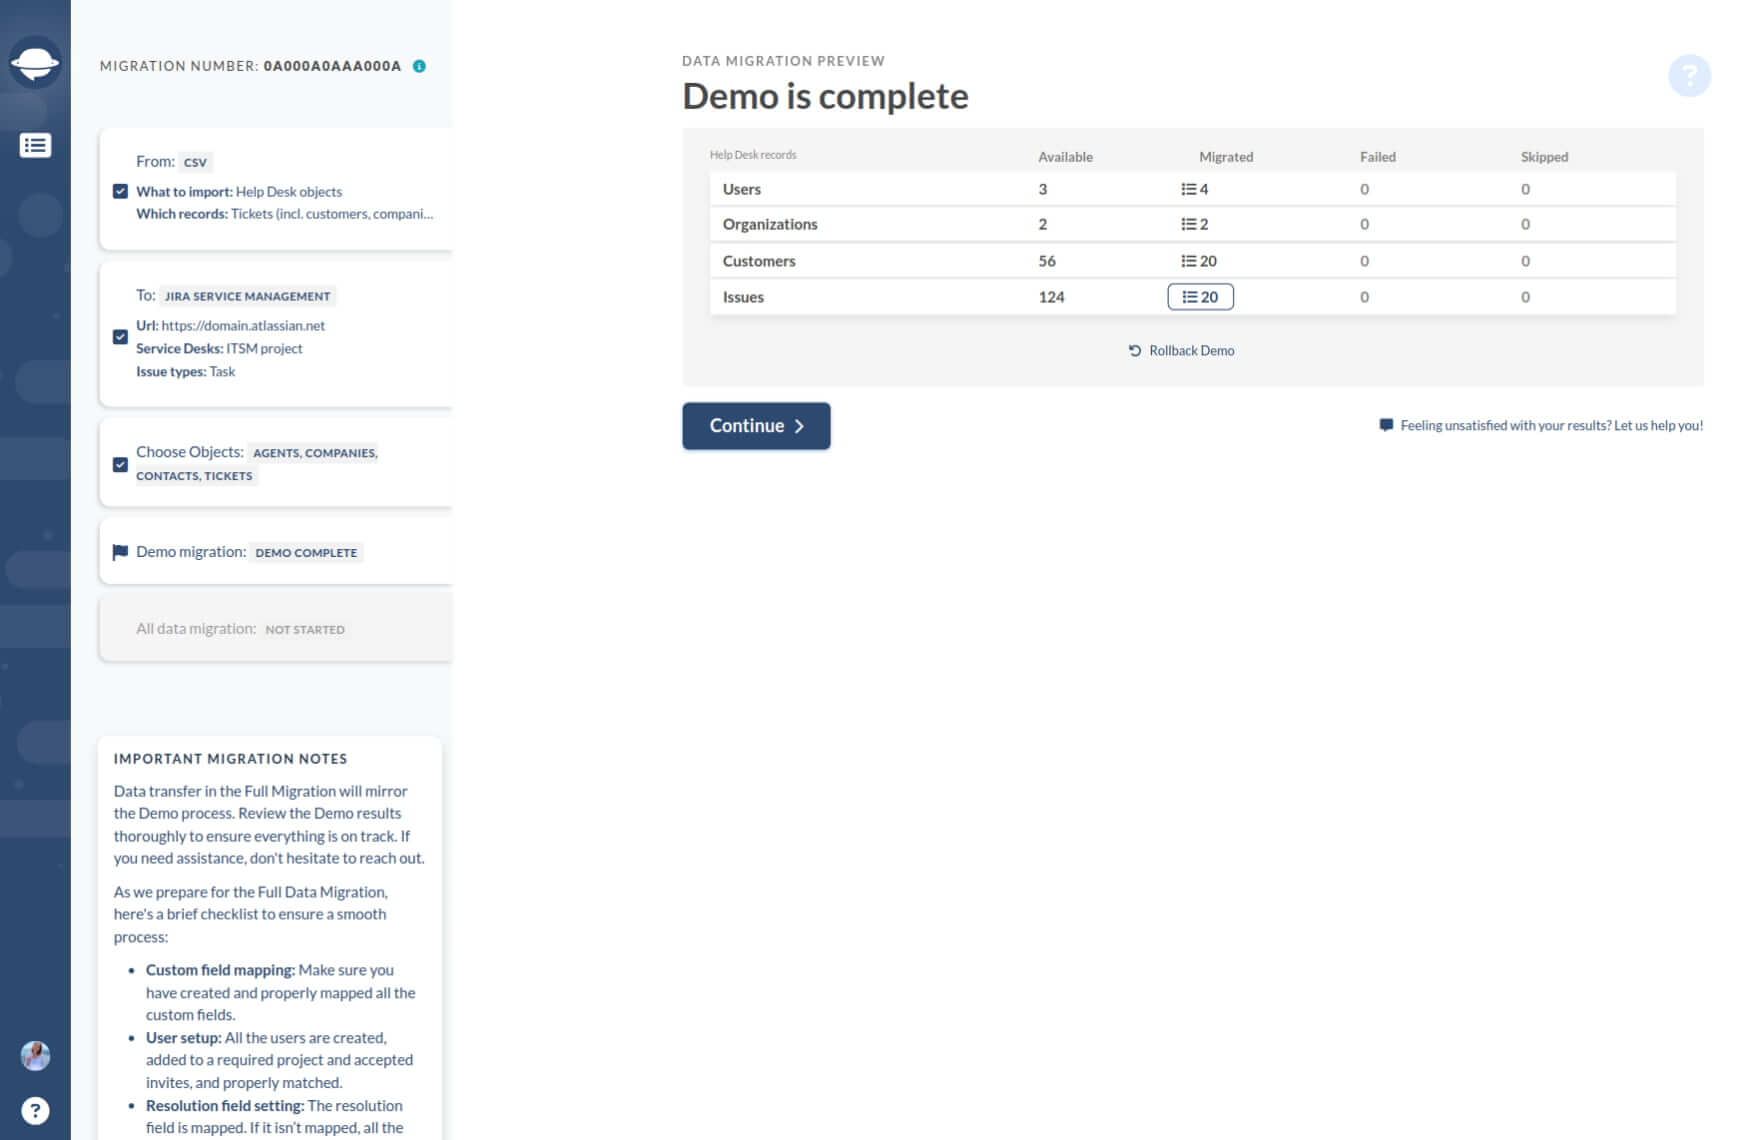
Task: View the migrated Customers list of 20
Action: pyautogui.click(x=1199, y=261)
